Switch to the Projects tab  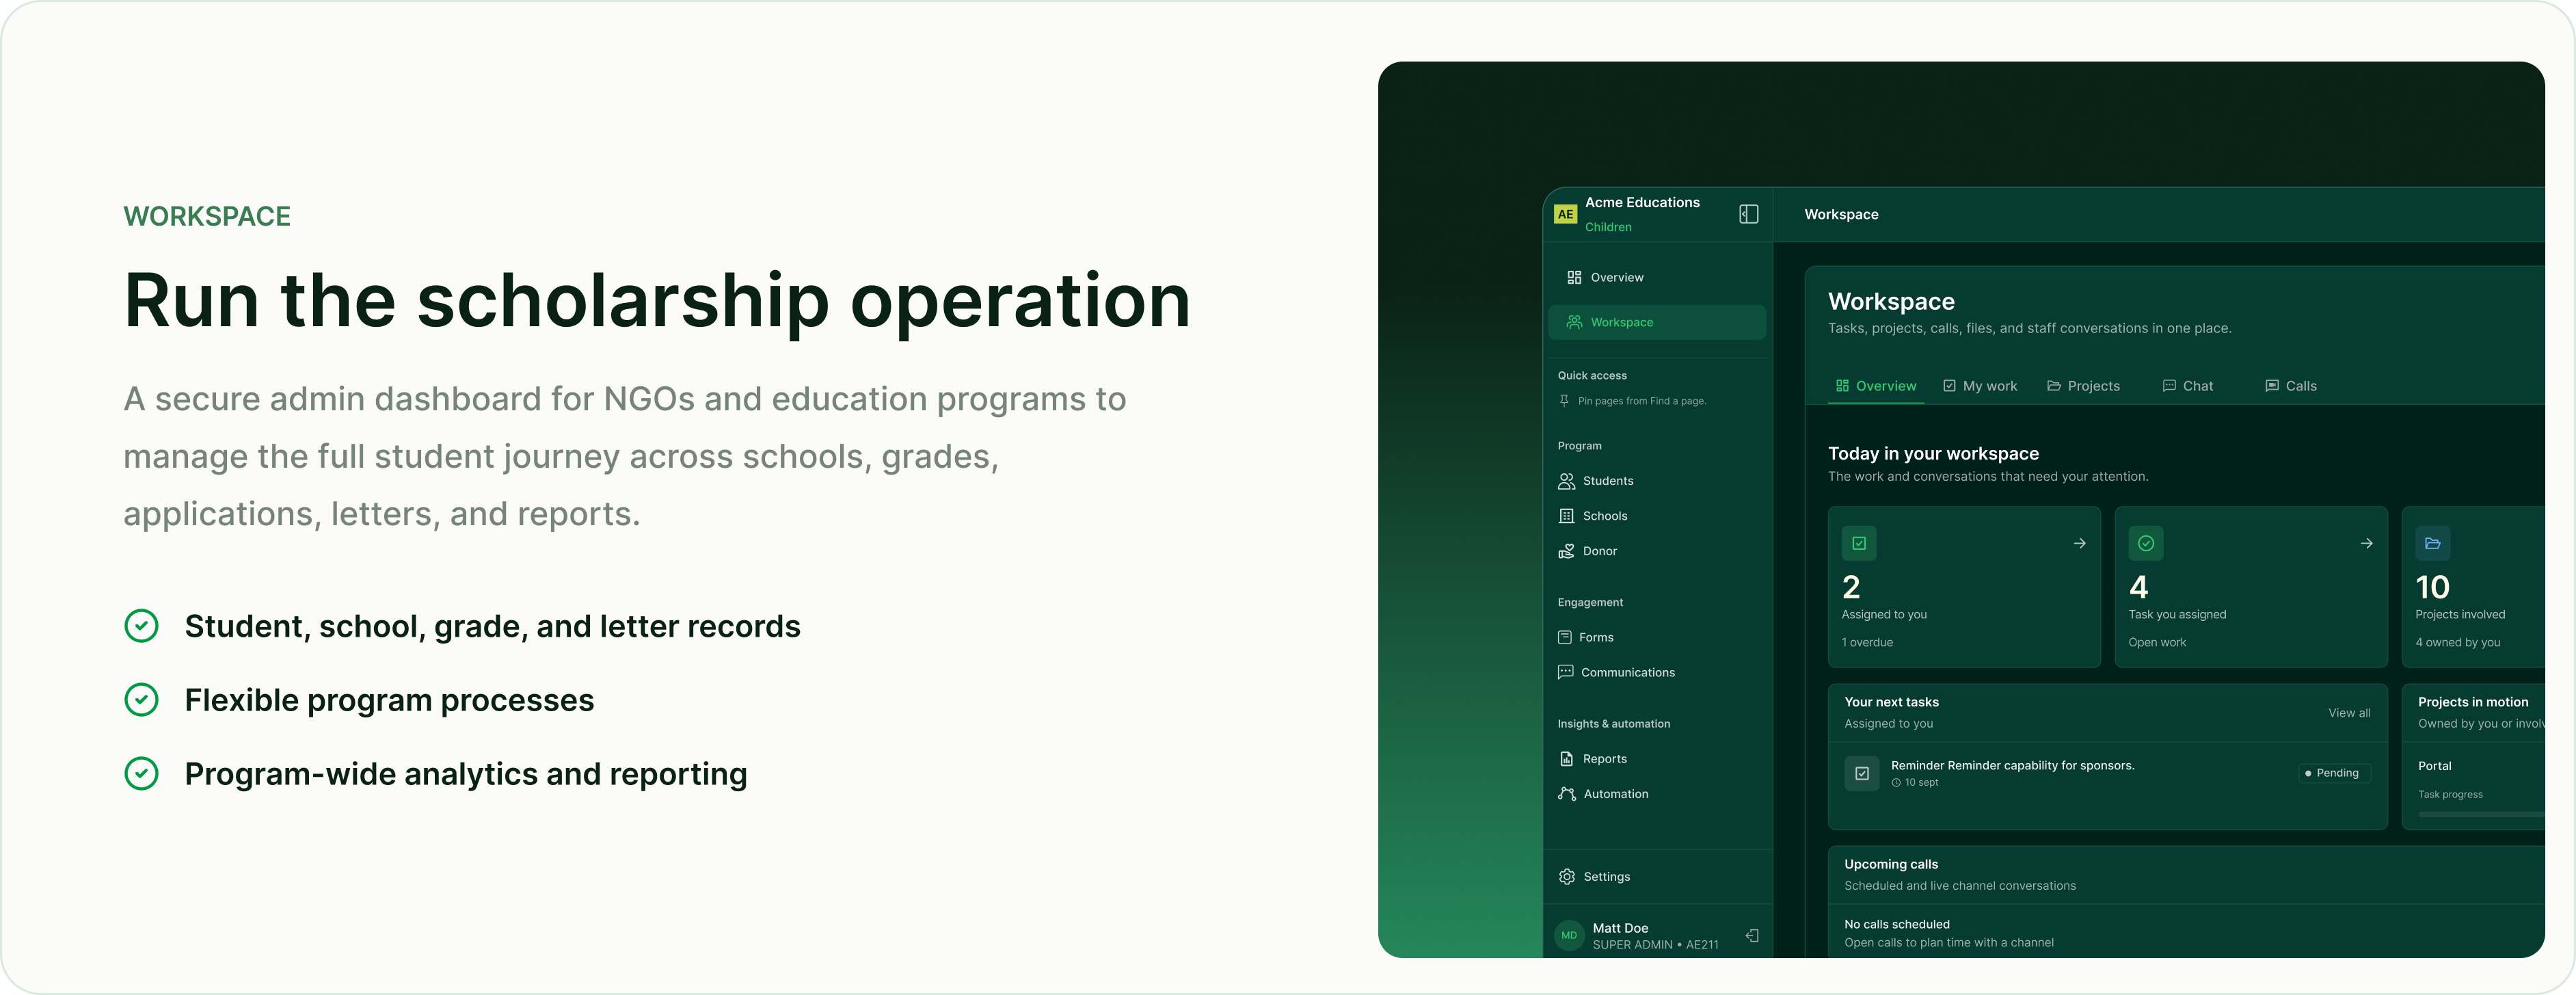[2083, 386]
